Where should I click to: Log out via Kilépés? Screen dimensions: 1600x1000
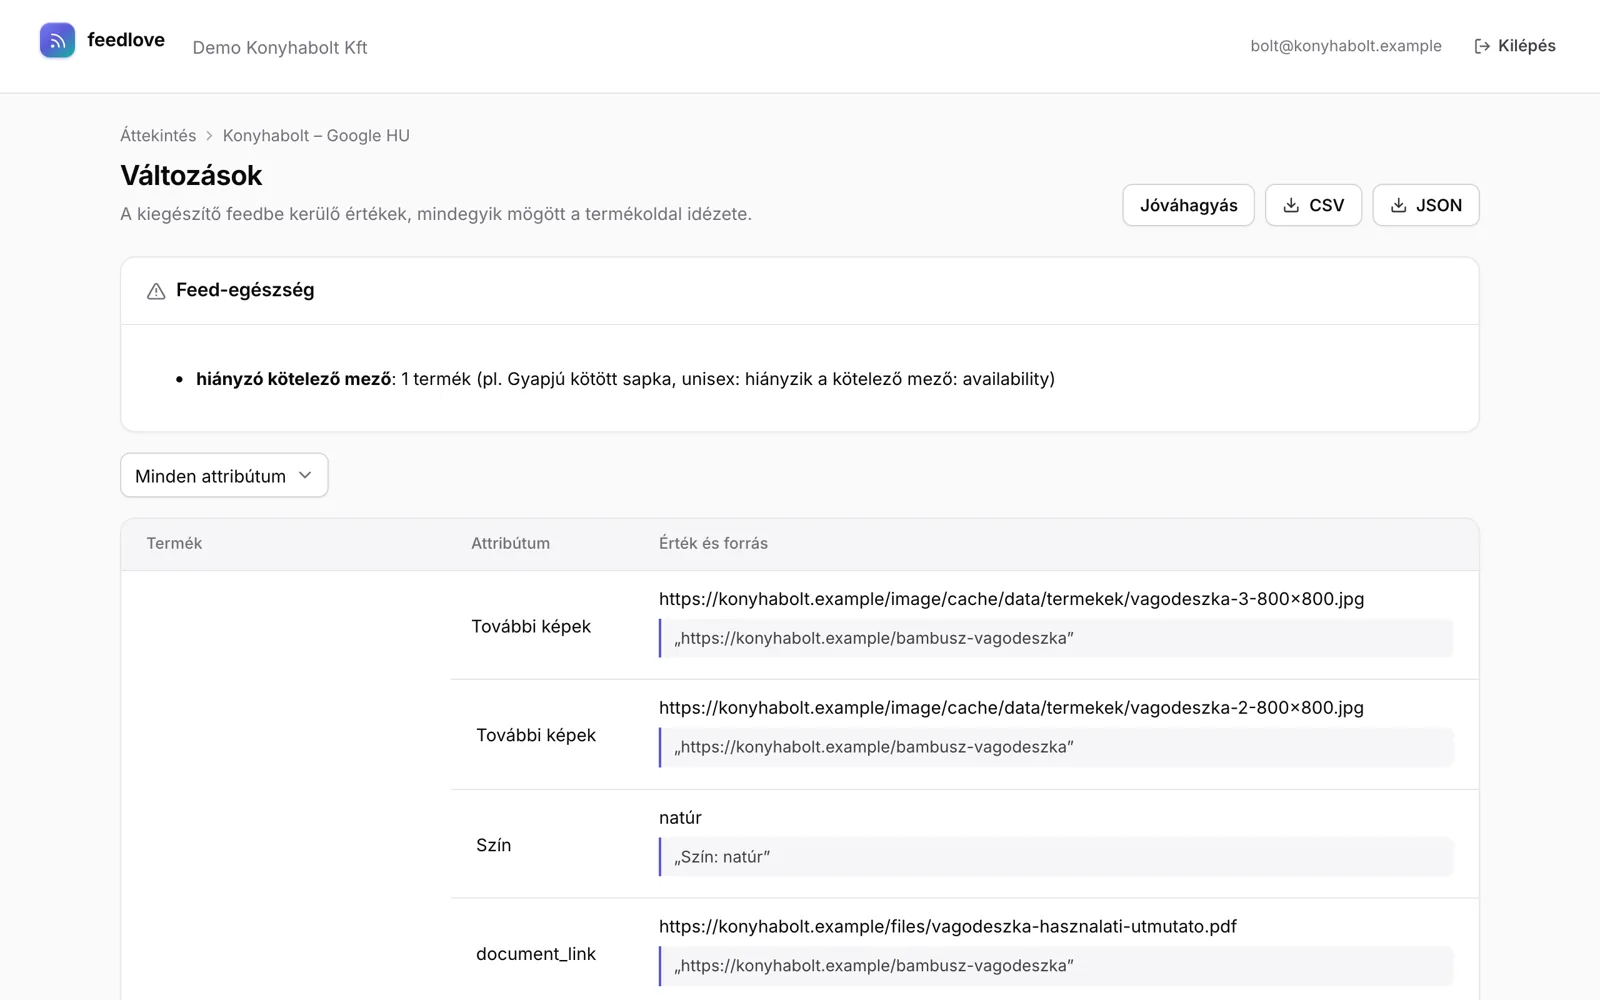(1515, 46)
